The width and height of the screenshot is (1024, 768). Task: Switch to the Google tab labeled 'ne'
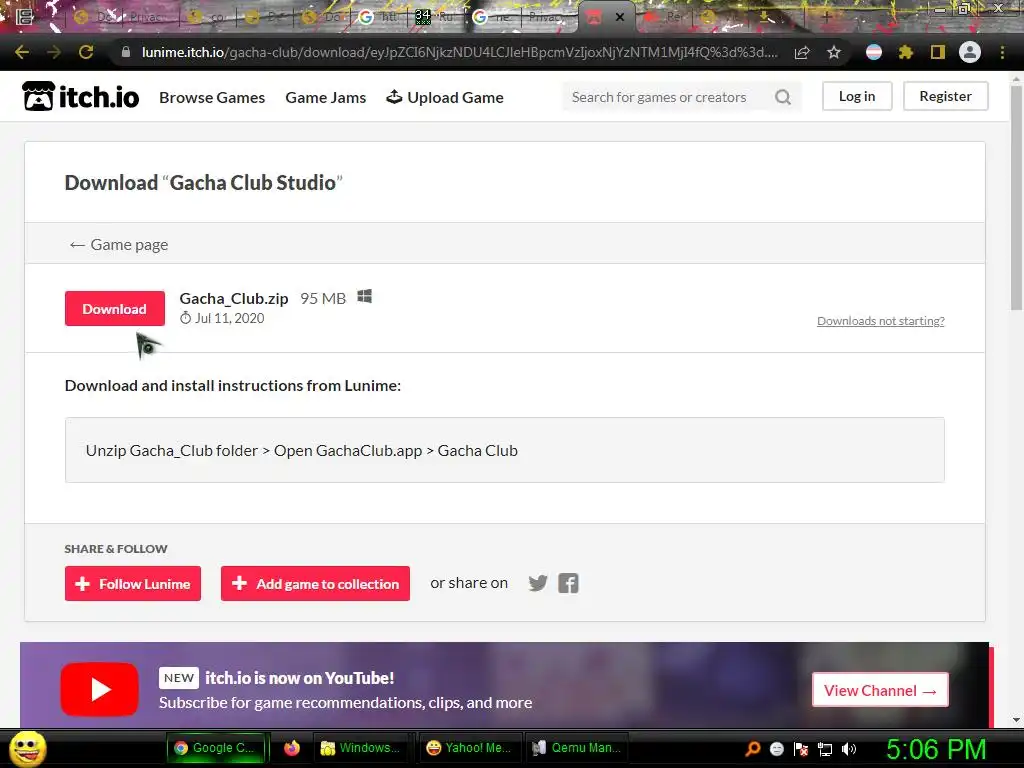(x=492, y=17)
